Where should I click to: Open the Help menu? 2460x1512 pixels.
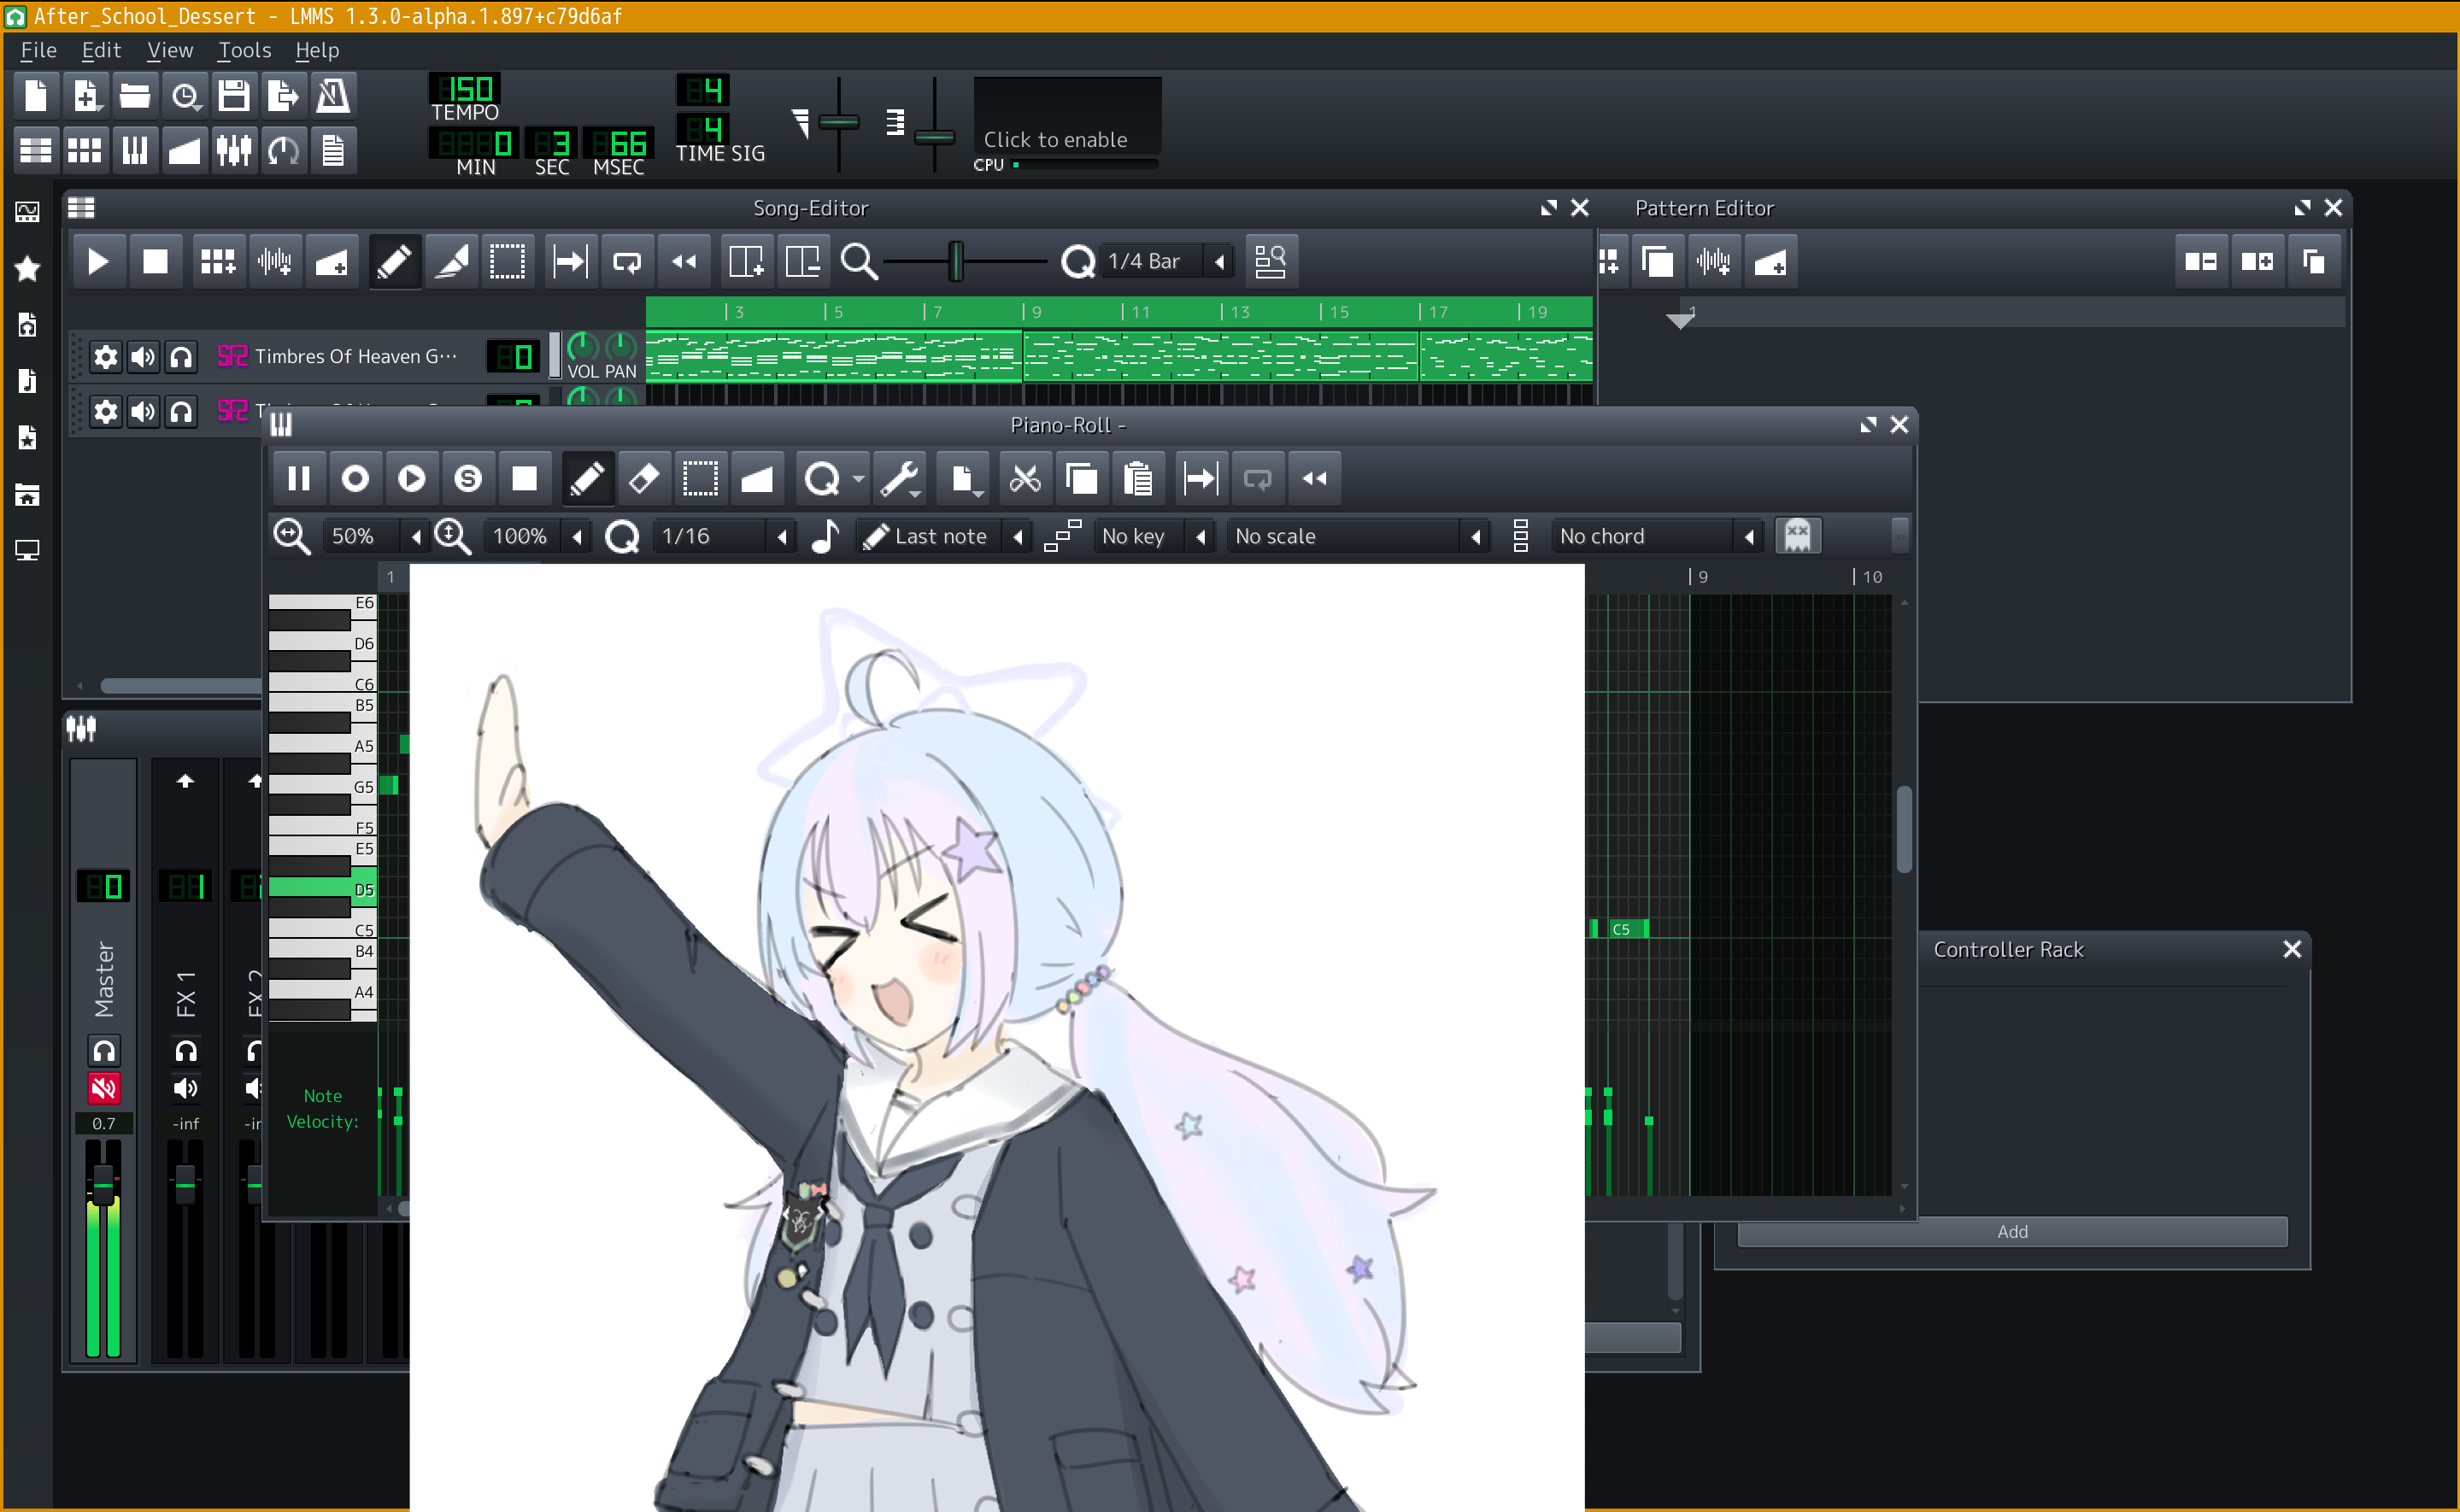317,50
